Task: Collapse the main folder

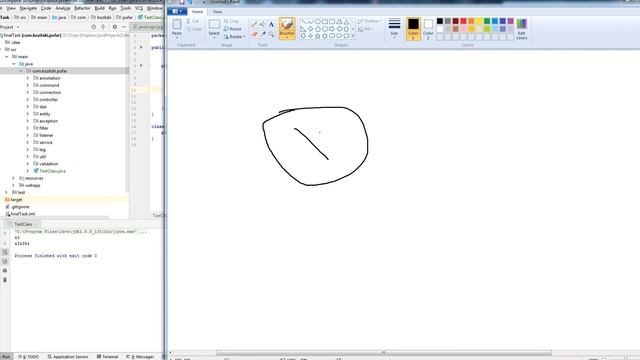Action: (7, 57)
